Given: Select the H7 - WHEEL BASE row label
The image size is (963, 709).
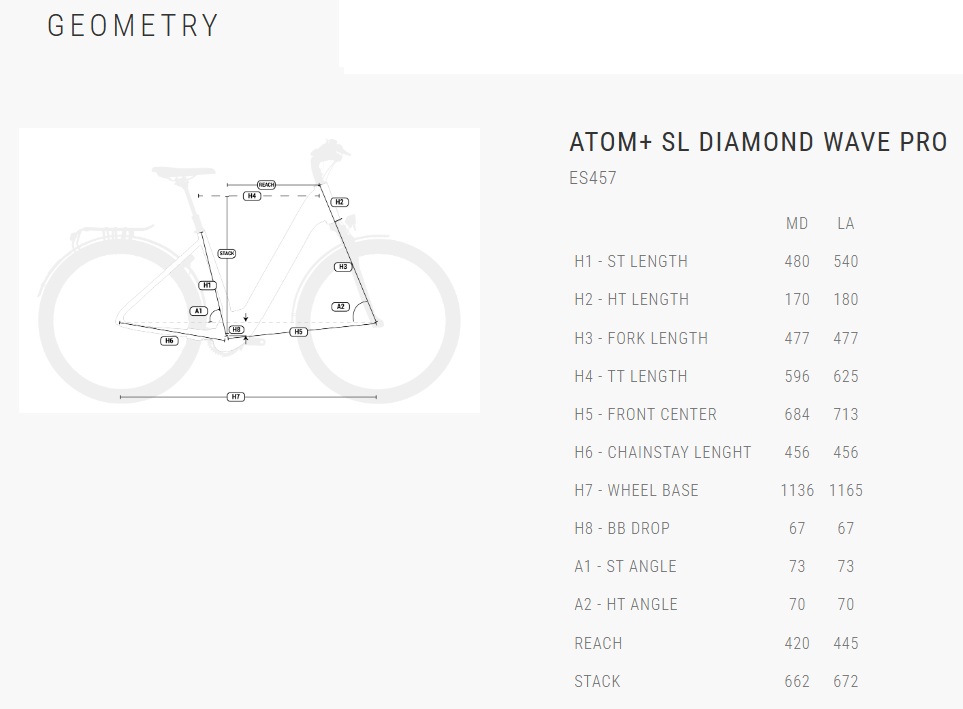Looking at the screenshot, I should pos(636,490).
